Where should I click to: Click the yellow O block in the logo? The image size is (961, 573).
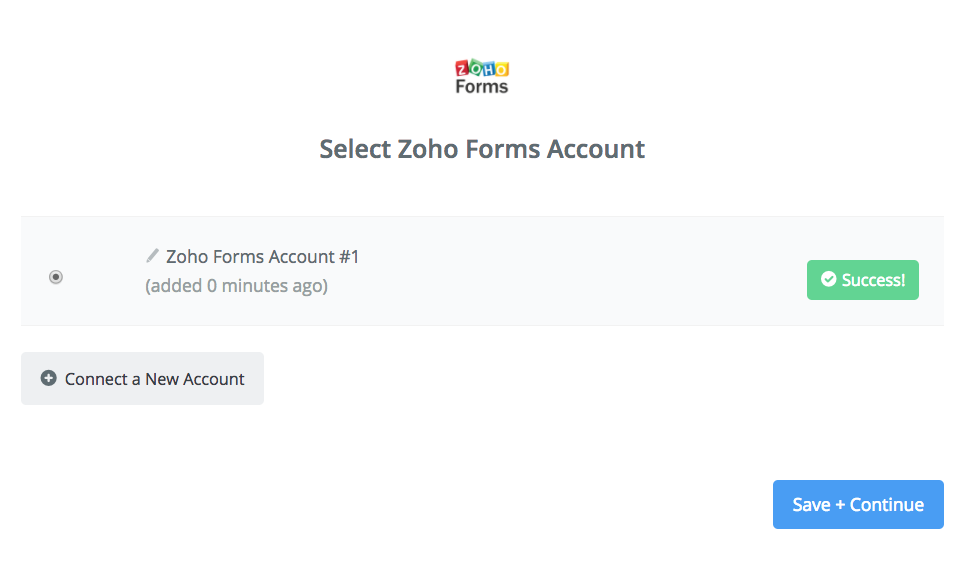click(x=502, y=69)
